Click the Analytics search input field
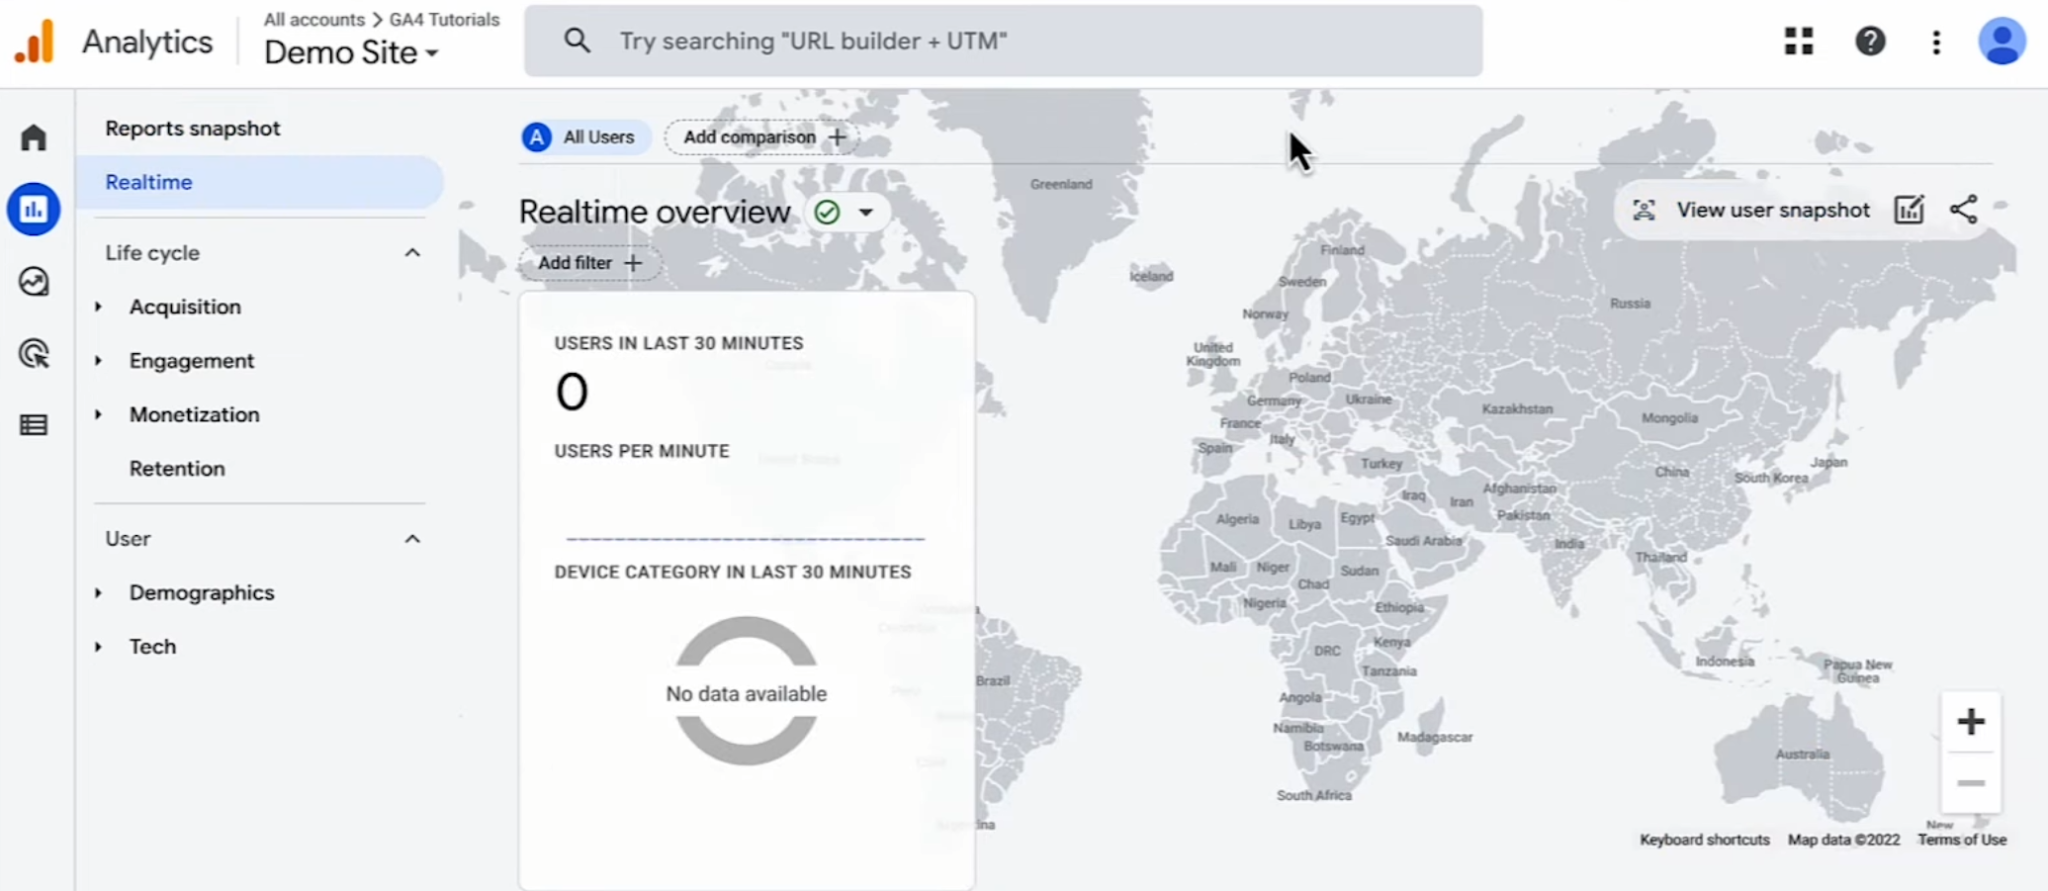This screenshot has height=891, width=2048. tap(1003, 41)
